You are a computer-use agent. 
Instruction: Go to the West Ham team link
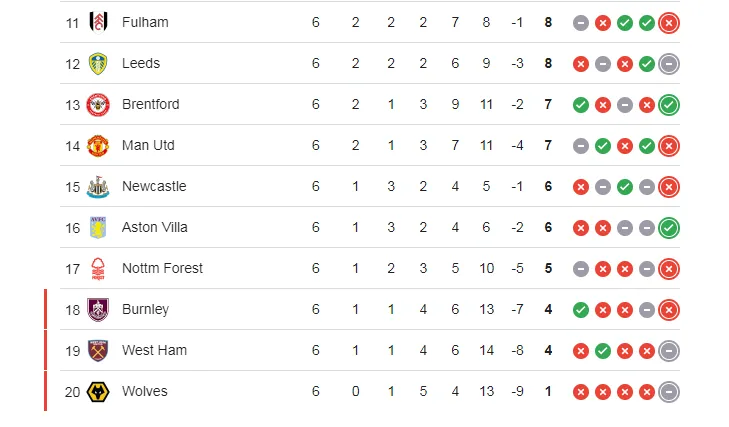pos(154,350)
